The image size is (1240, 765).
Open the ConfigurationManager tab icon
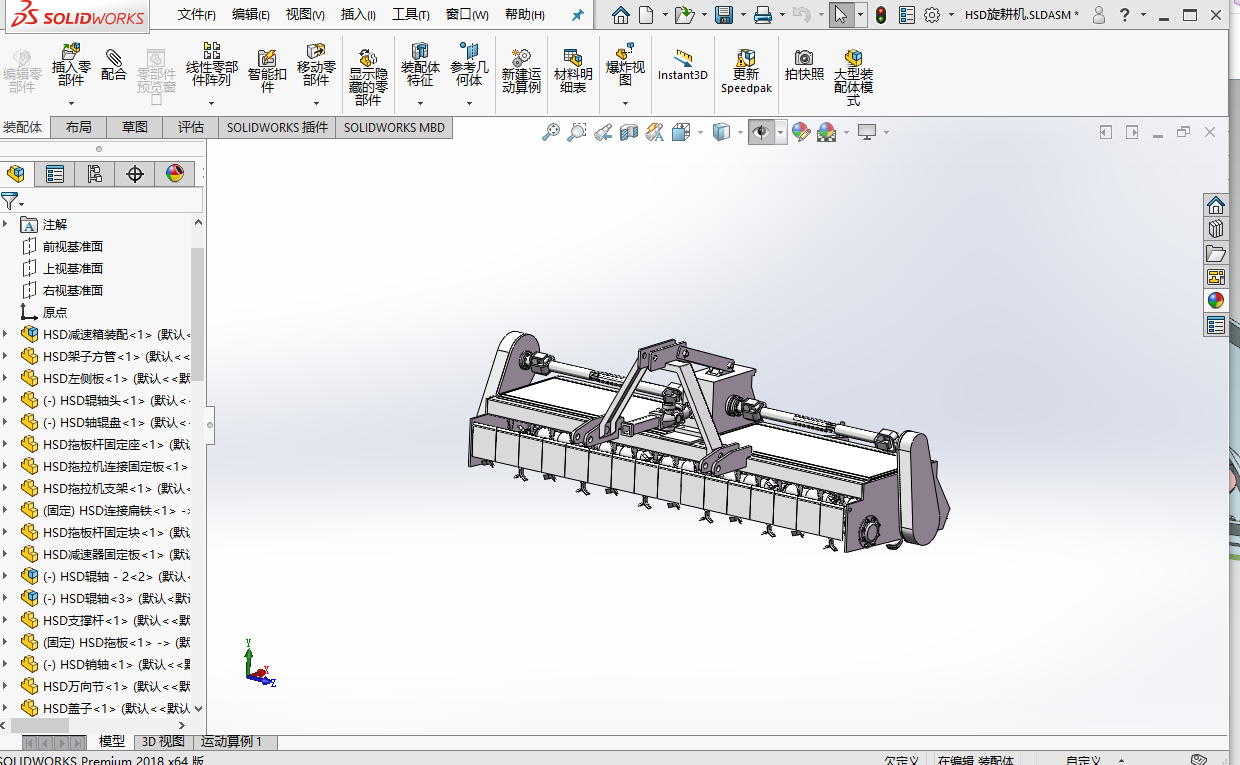click(95, 174)
